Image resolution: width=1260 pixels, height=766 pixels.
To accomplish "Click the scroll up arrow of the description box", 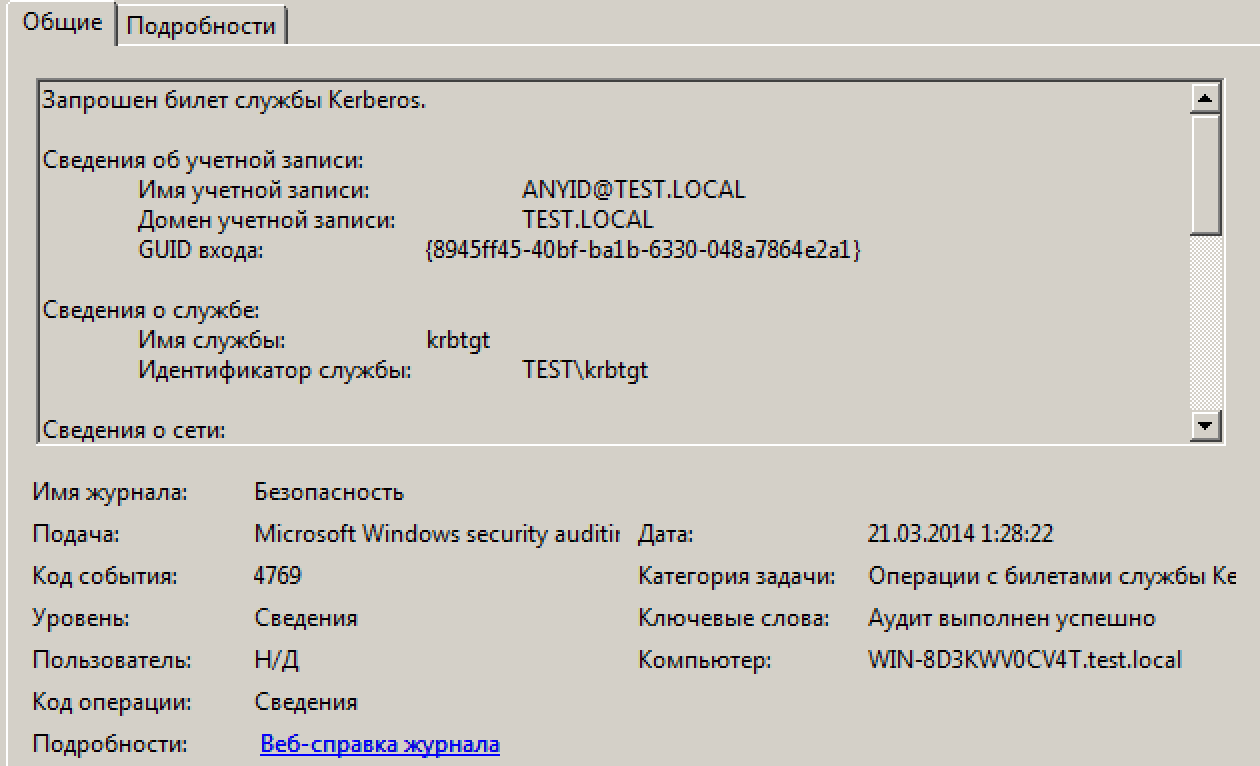I will coord(1206,98).
